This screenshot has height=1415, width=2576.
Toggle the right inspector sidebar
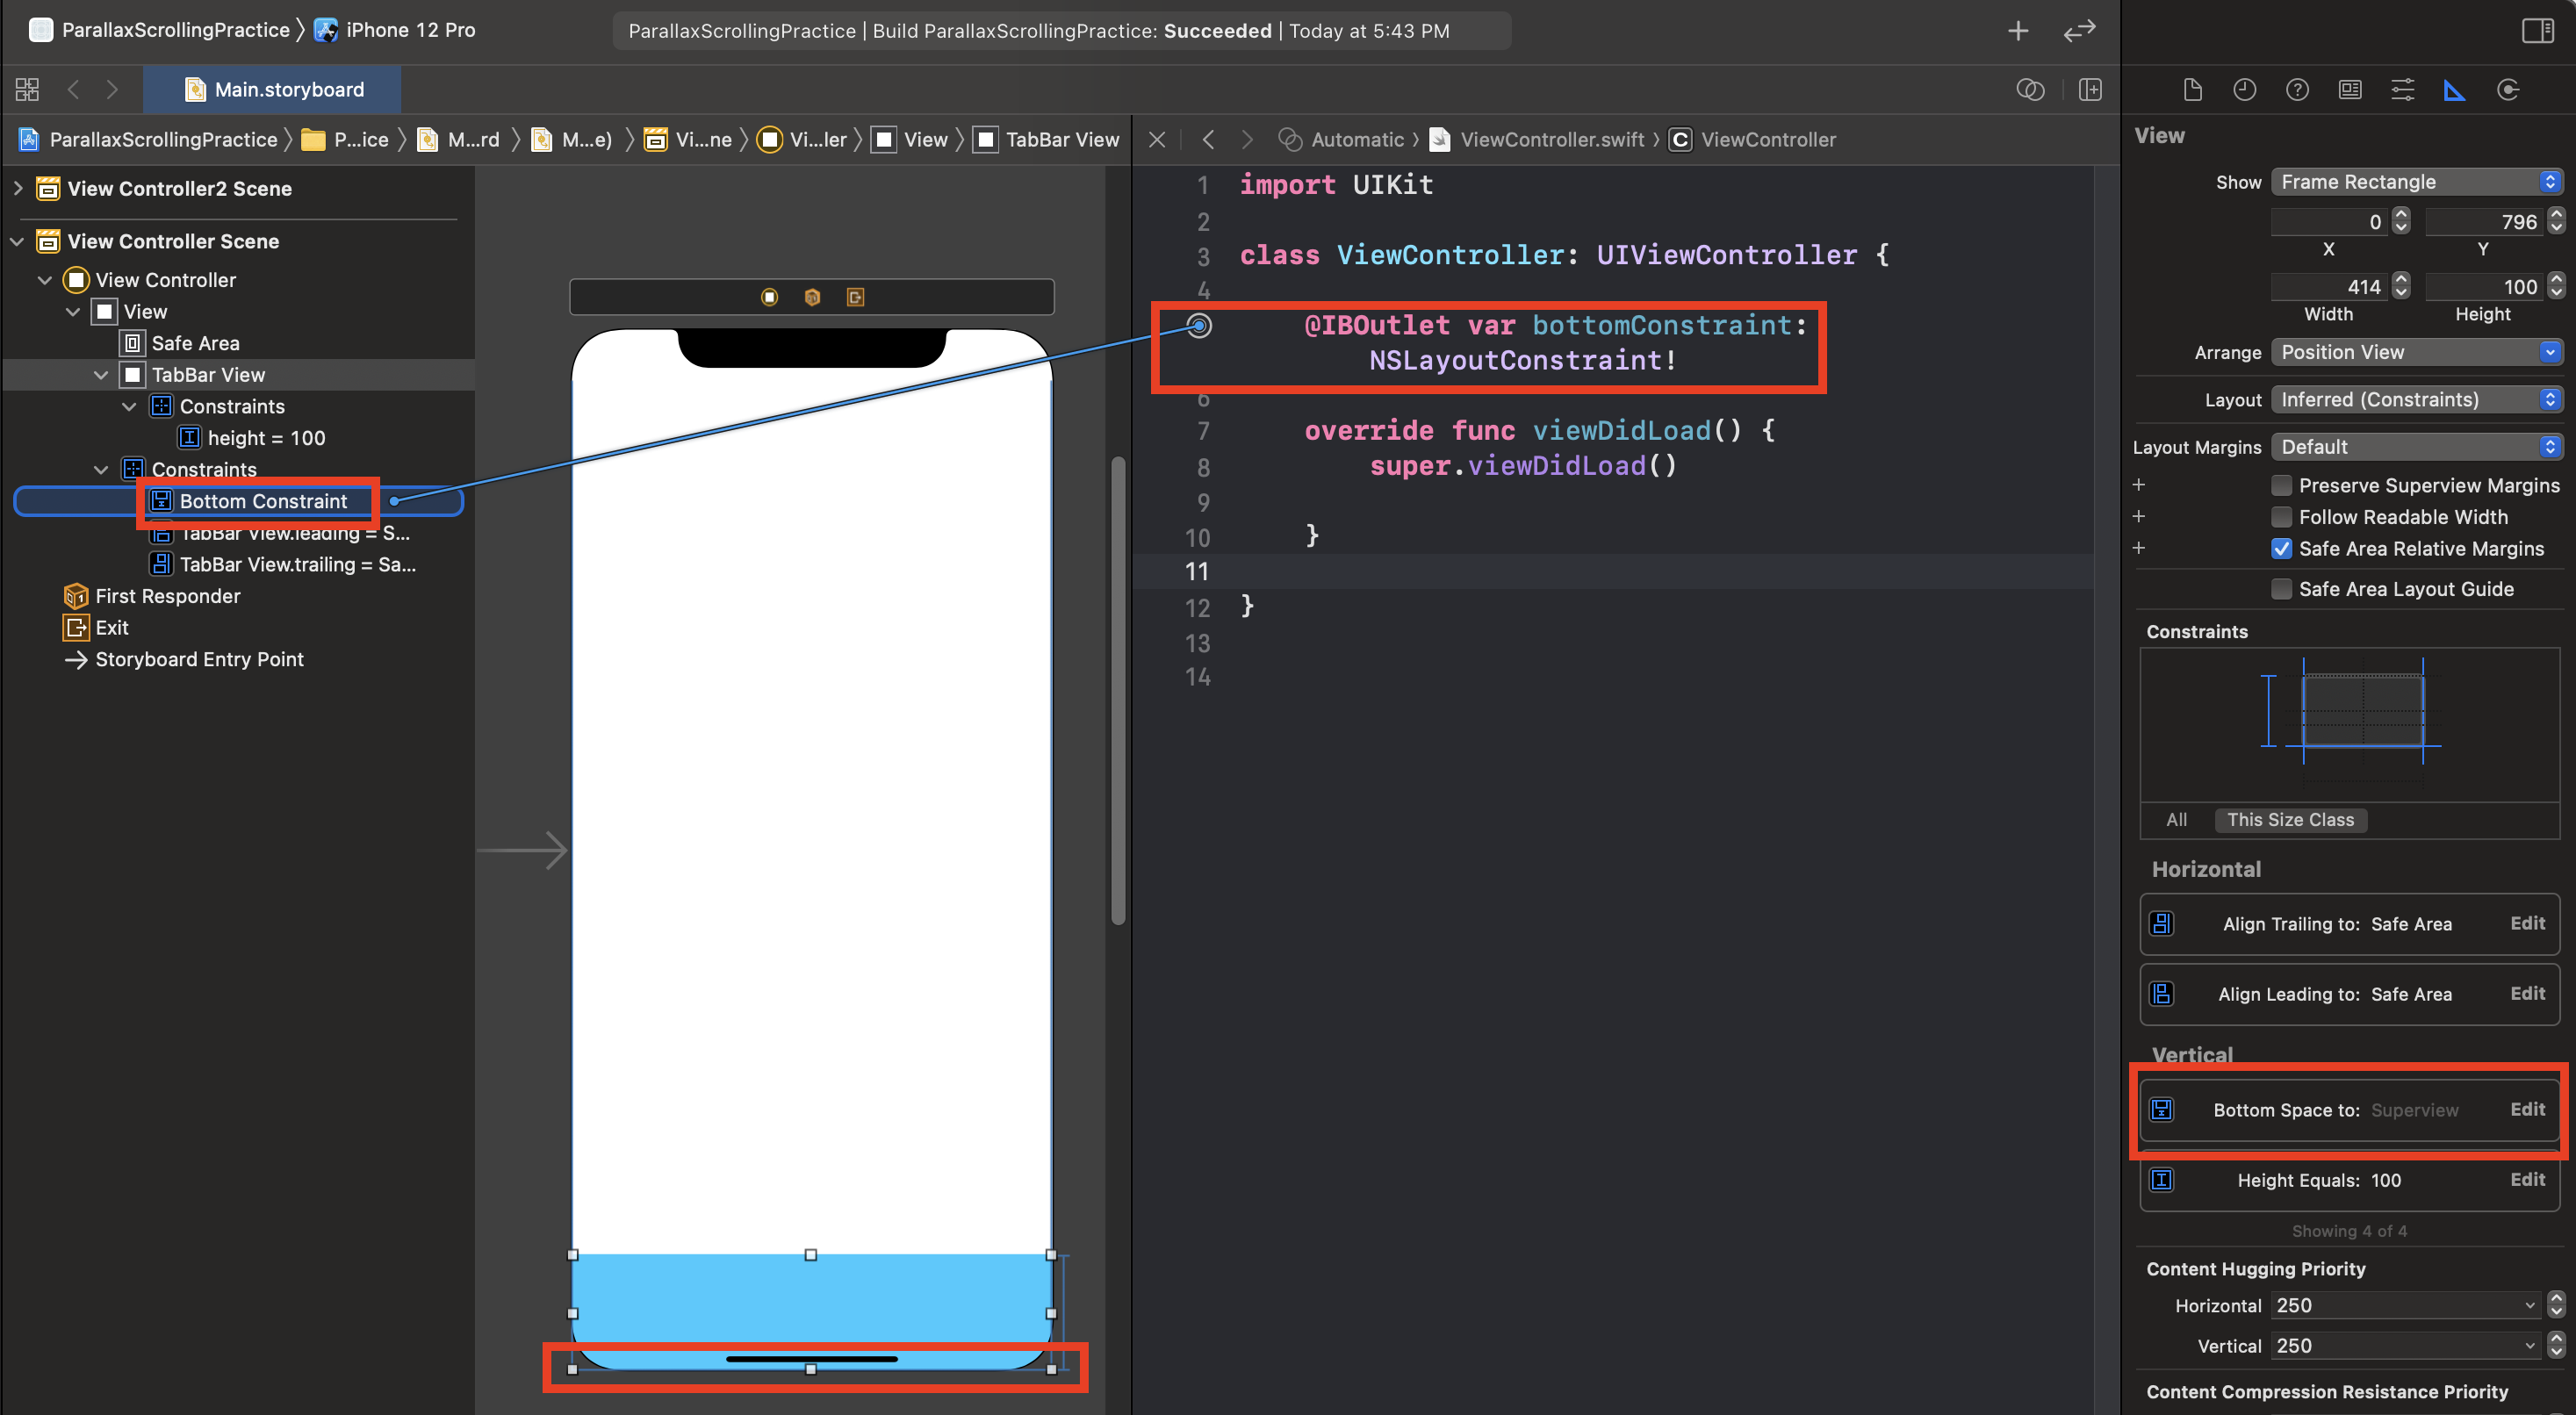tap(2538, 31)
